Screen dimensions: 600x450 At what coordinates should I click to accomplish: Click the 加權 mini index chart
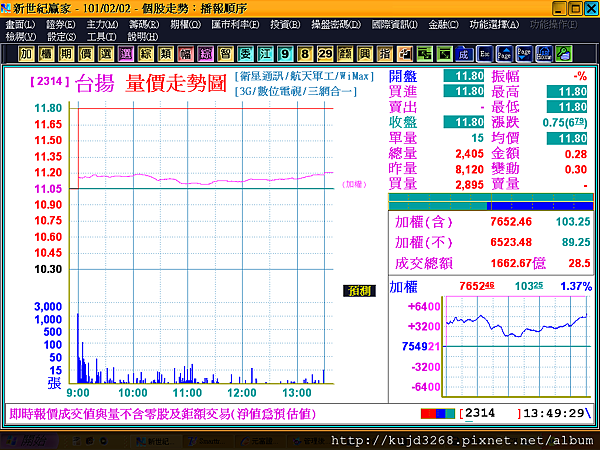[517, 346]
